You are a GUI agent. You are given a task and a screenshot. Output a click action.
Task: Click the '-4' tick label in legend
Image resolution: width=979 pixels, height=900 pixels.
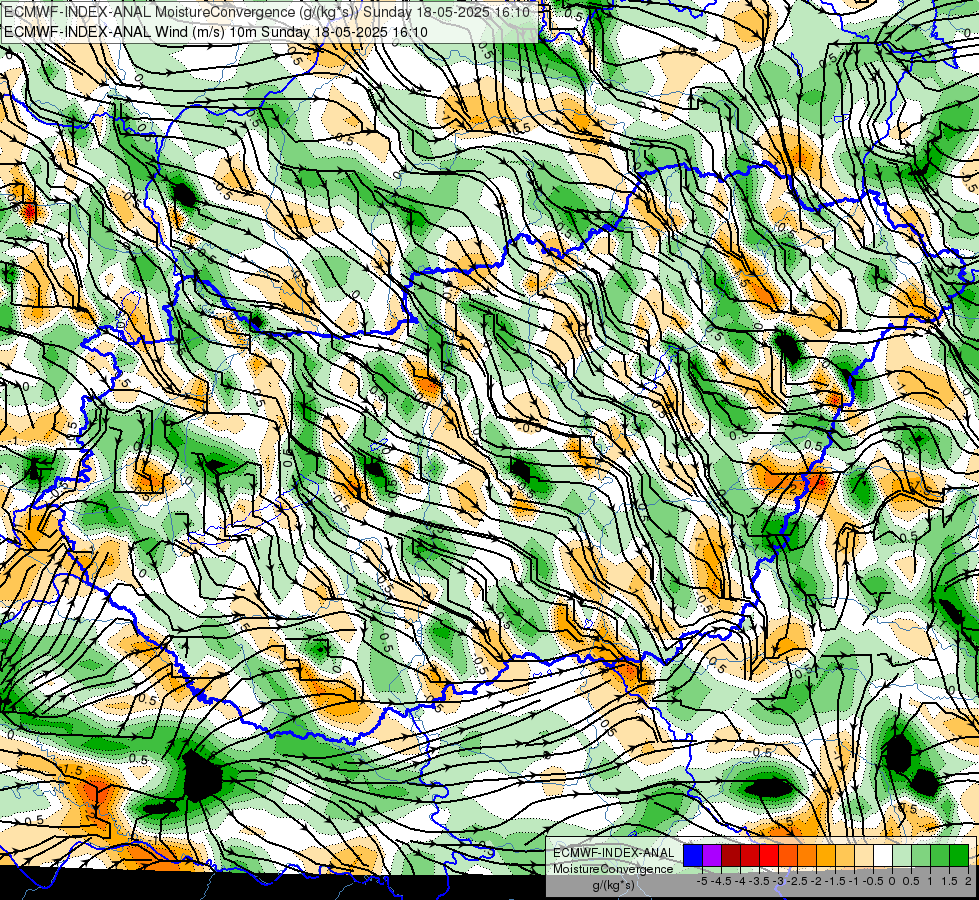(740, 881)
